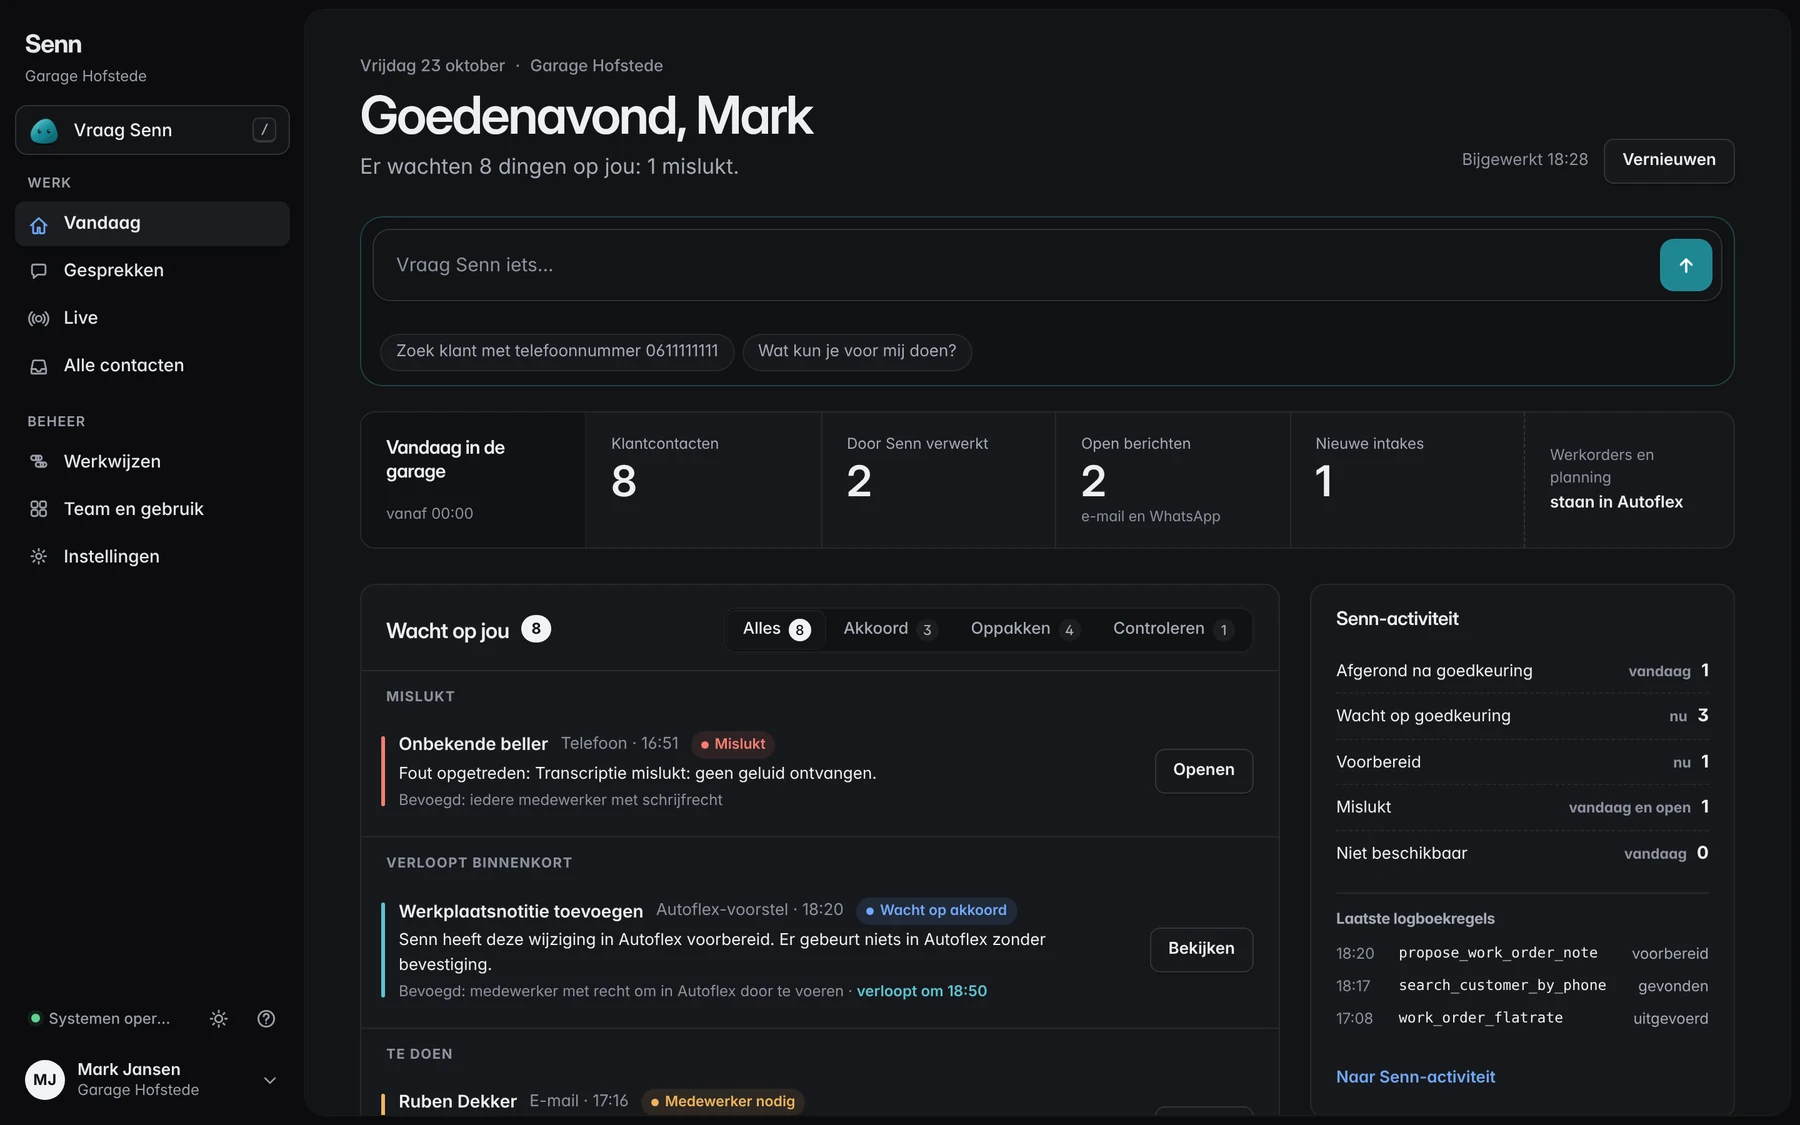Click the search_customer_by_phone log entry

(x=1522, y=986)
